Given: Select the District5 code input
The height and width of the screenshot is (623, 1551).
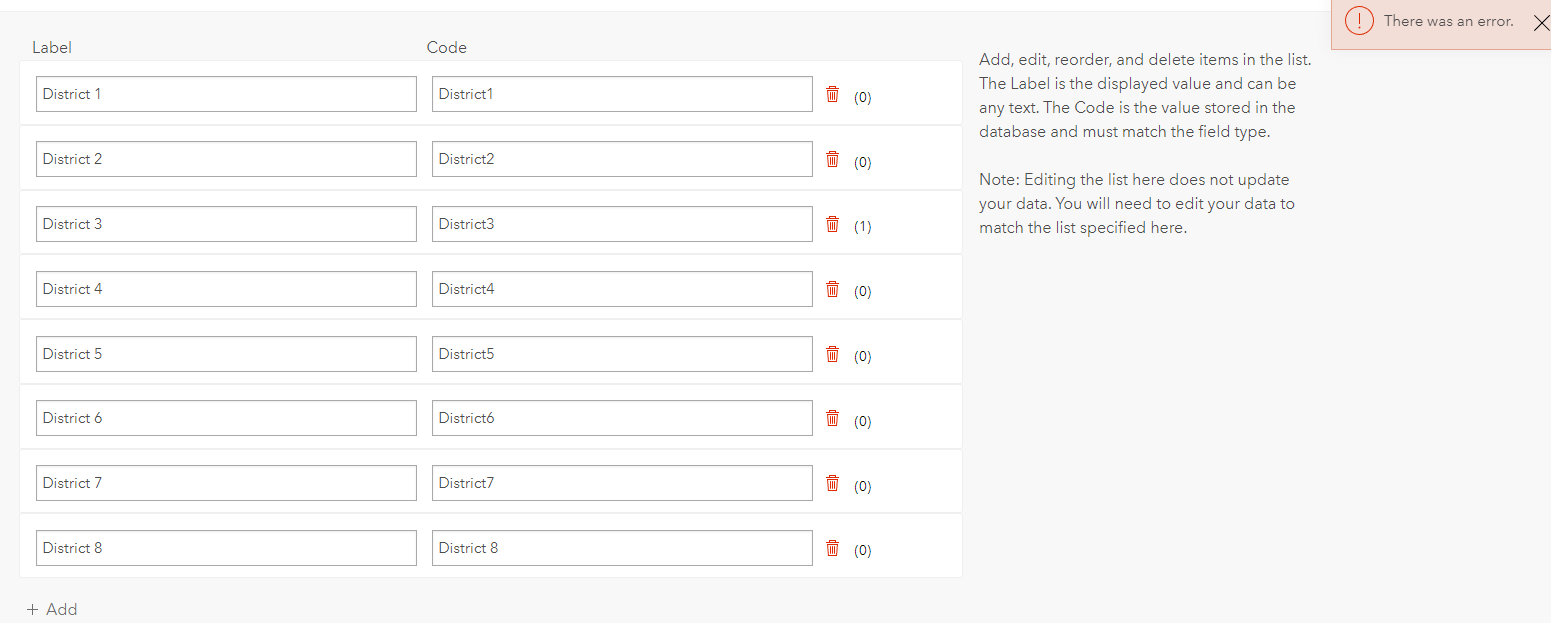Looking at the screenshot, I should click(x=622, y=354).
